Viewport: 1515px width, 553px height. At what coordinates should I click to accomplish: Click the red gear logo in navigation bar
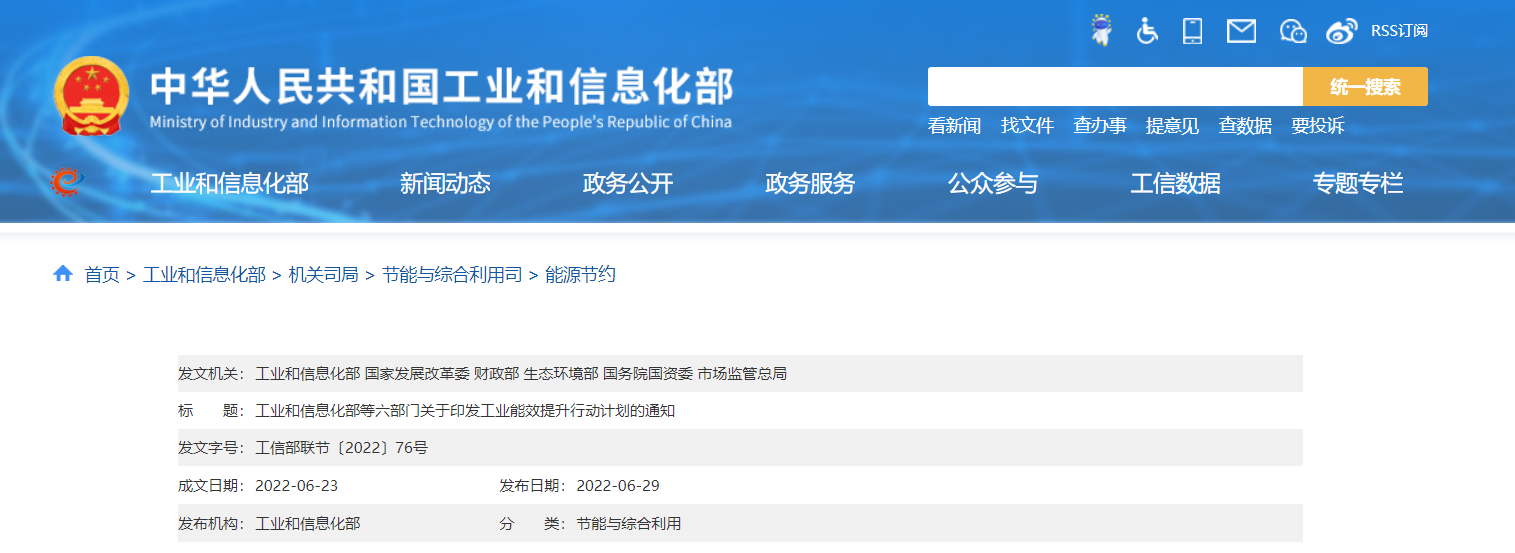(x=67, y=182)
